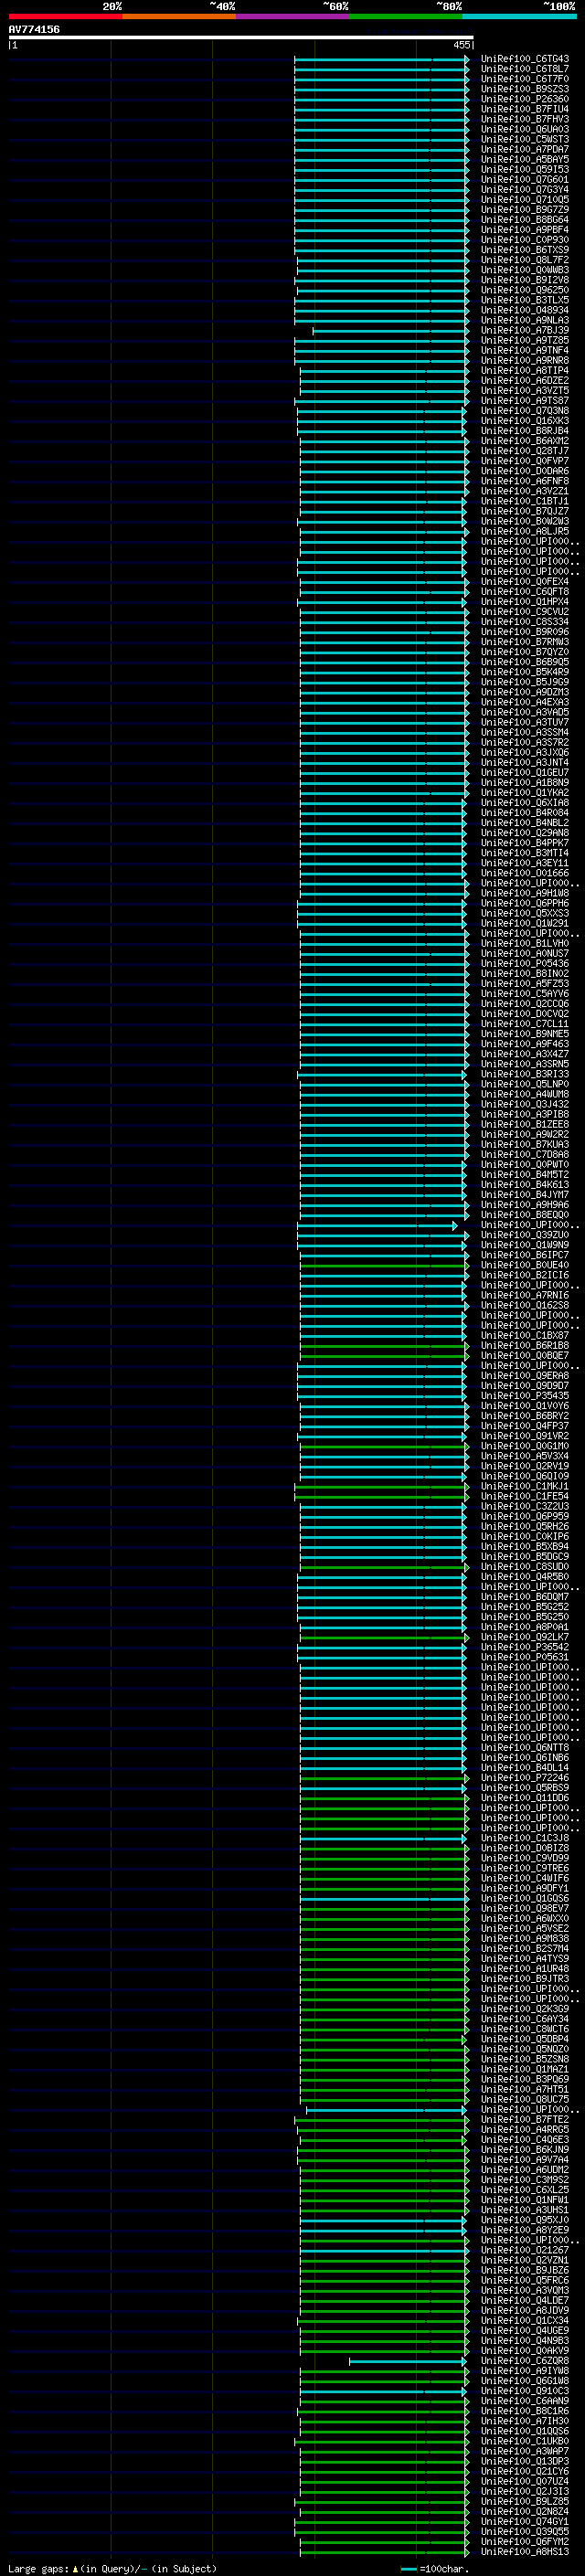Viewport: 585px width, 2576px height.
Task: Select the UniRef100_Q59I53 label
Action: point(525,169)
